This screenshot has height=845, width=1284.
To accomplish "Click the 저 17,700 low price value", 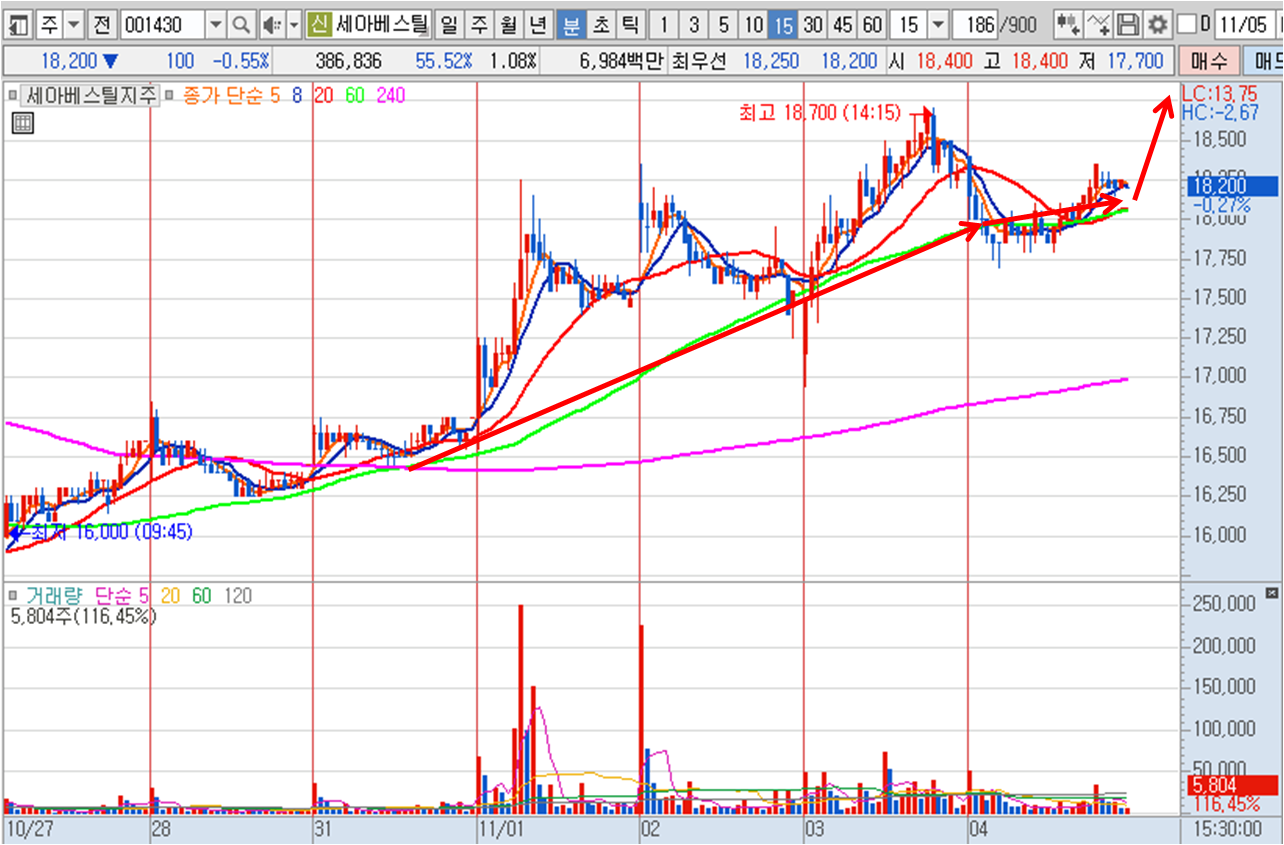I will pos(1123,61).
